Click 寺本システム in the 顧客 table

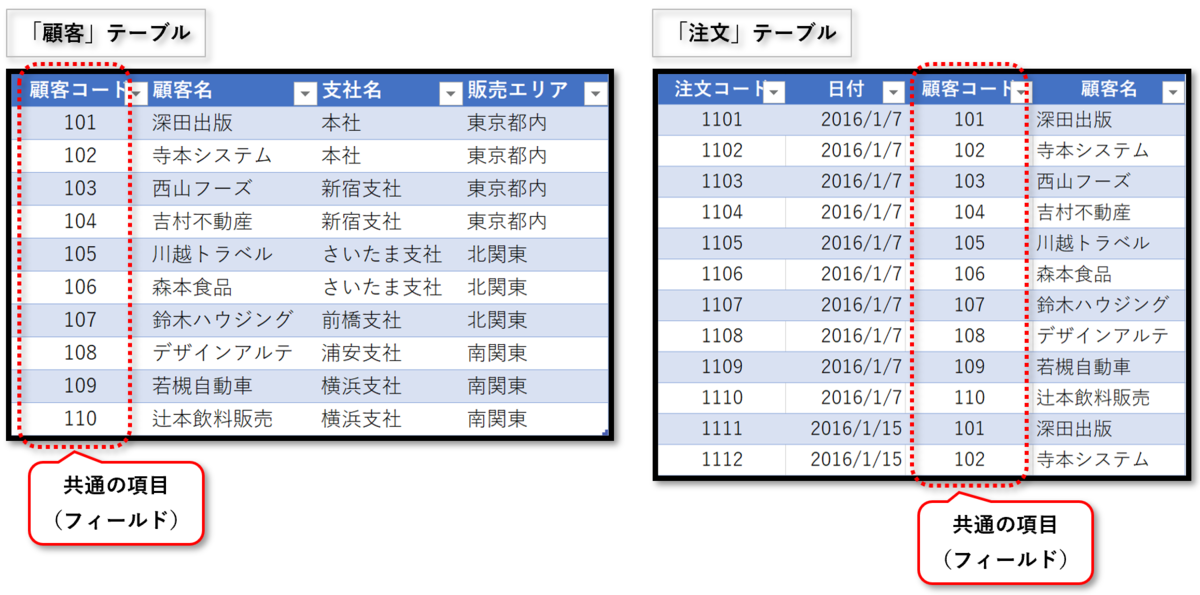pyautogui.click(x=212, y=156)
